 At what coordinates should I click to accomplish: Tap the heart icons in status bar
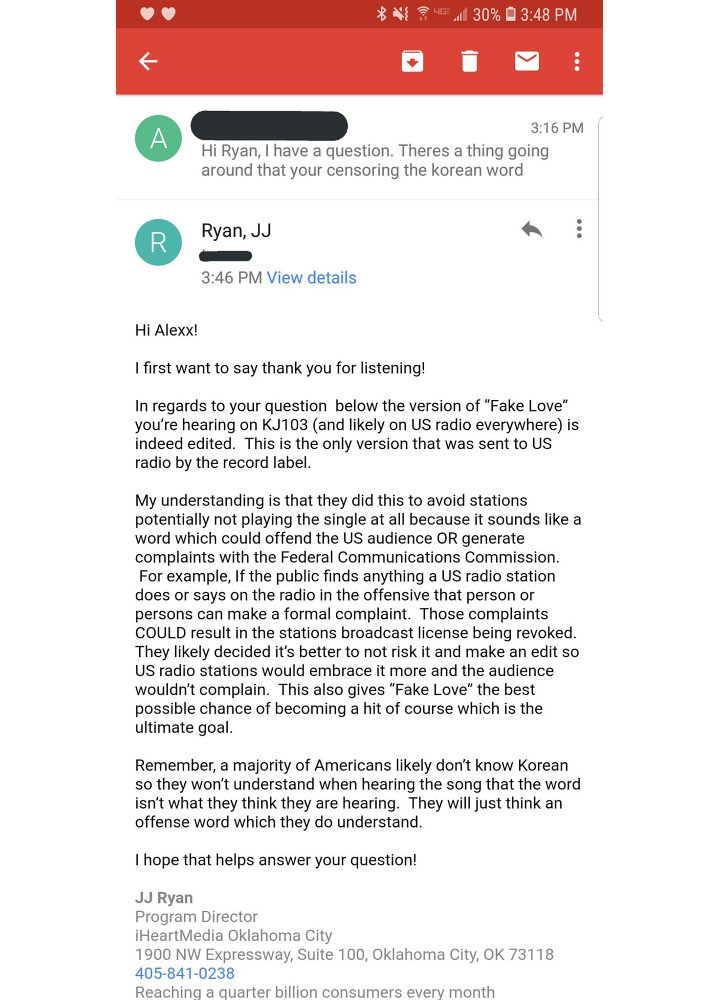pos(158,13)
